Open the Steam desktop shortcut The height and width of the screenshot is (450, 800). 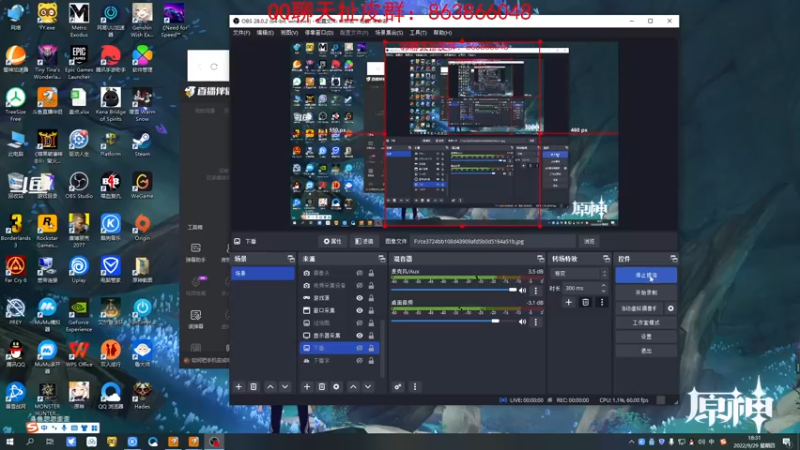coord(142,144)
